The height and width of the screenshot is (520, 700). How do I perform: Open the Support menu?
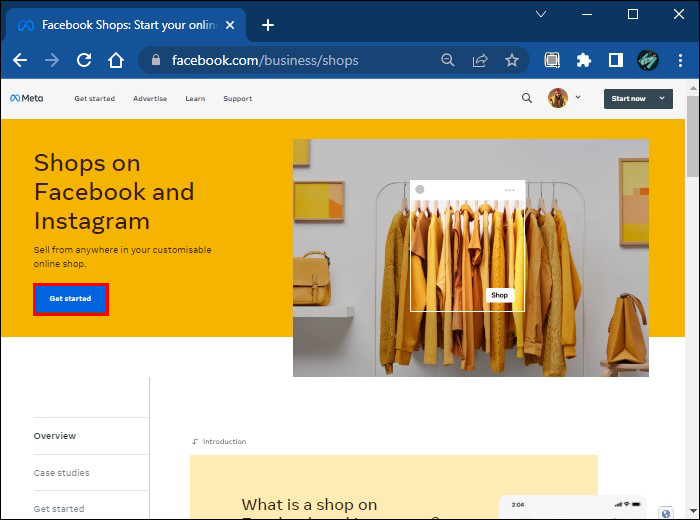click(x=238, y=99)
